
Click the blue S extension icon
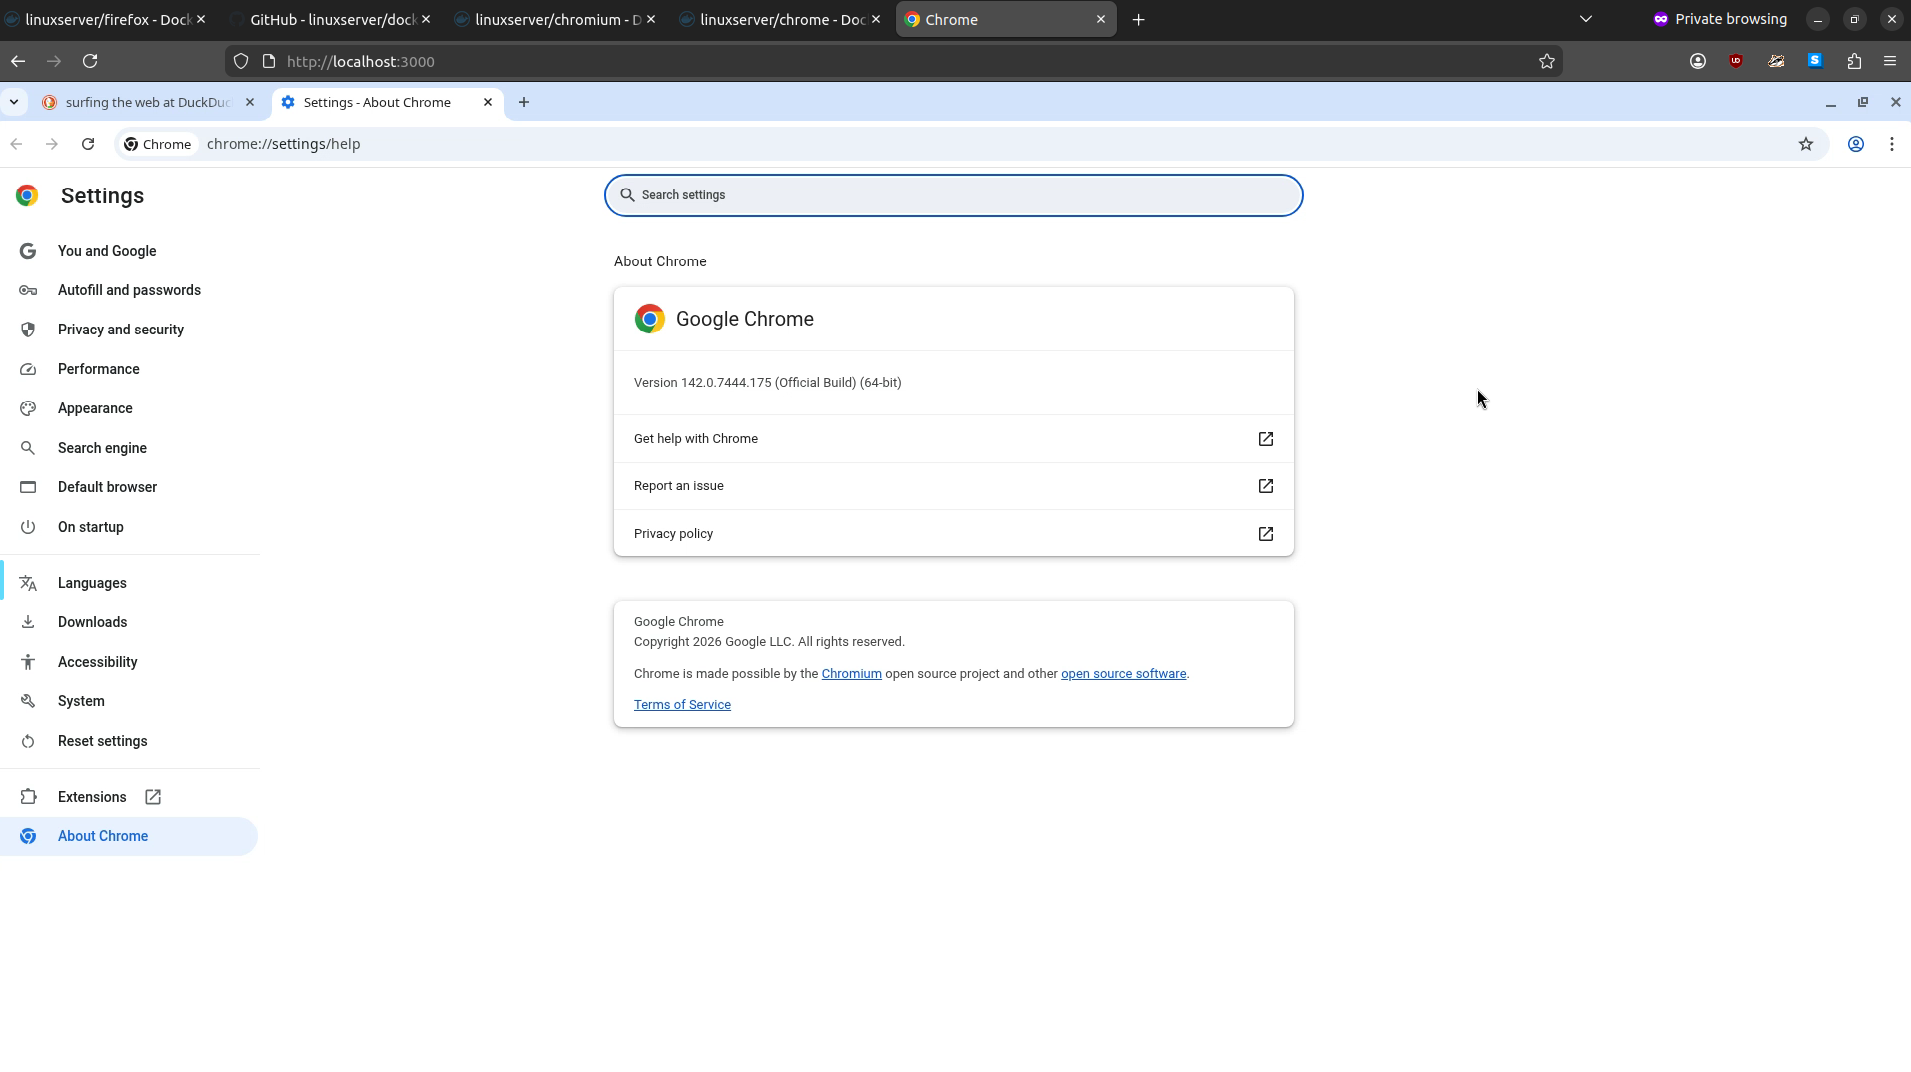1815,61
